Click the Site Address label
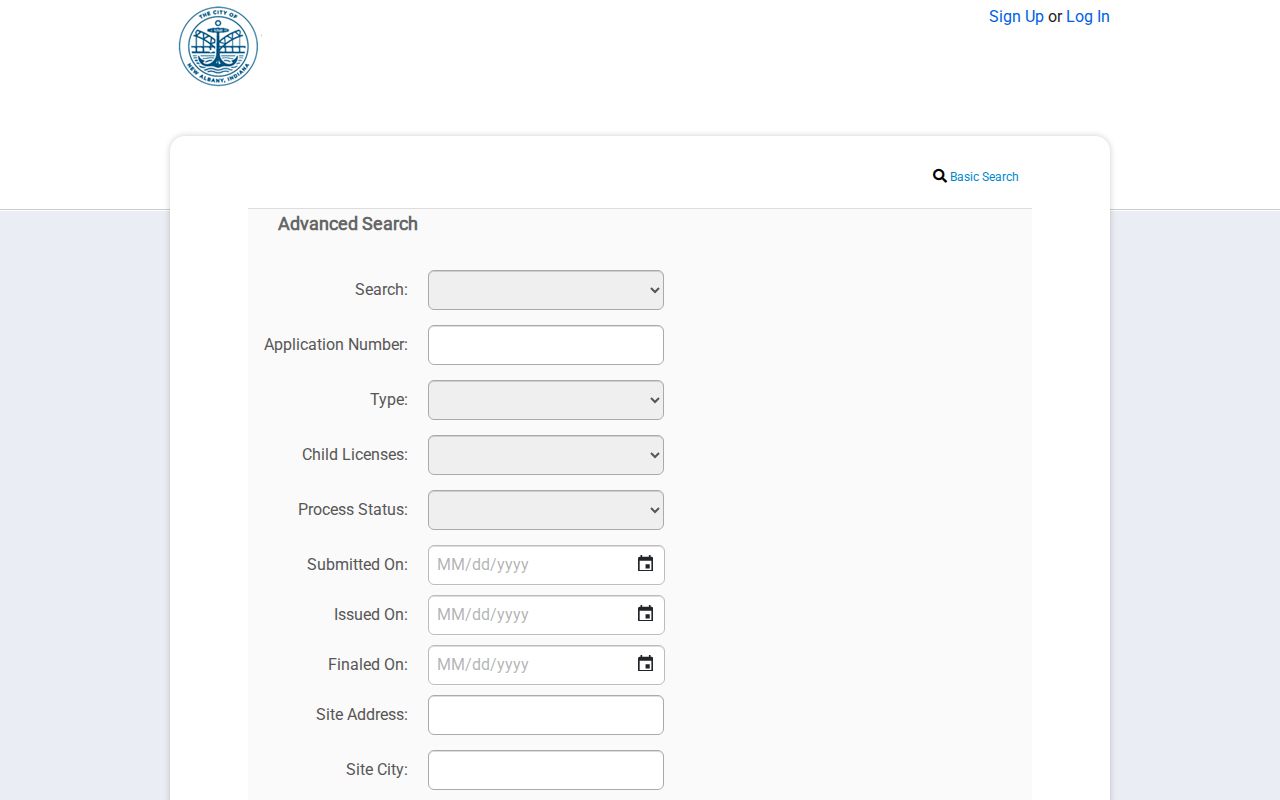Viewport: 1280px width, 800px height. pyautogui.click(x=362, y=714)
